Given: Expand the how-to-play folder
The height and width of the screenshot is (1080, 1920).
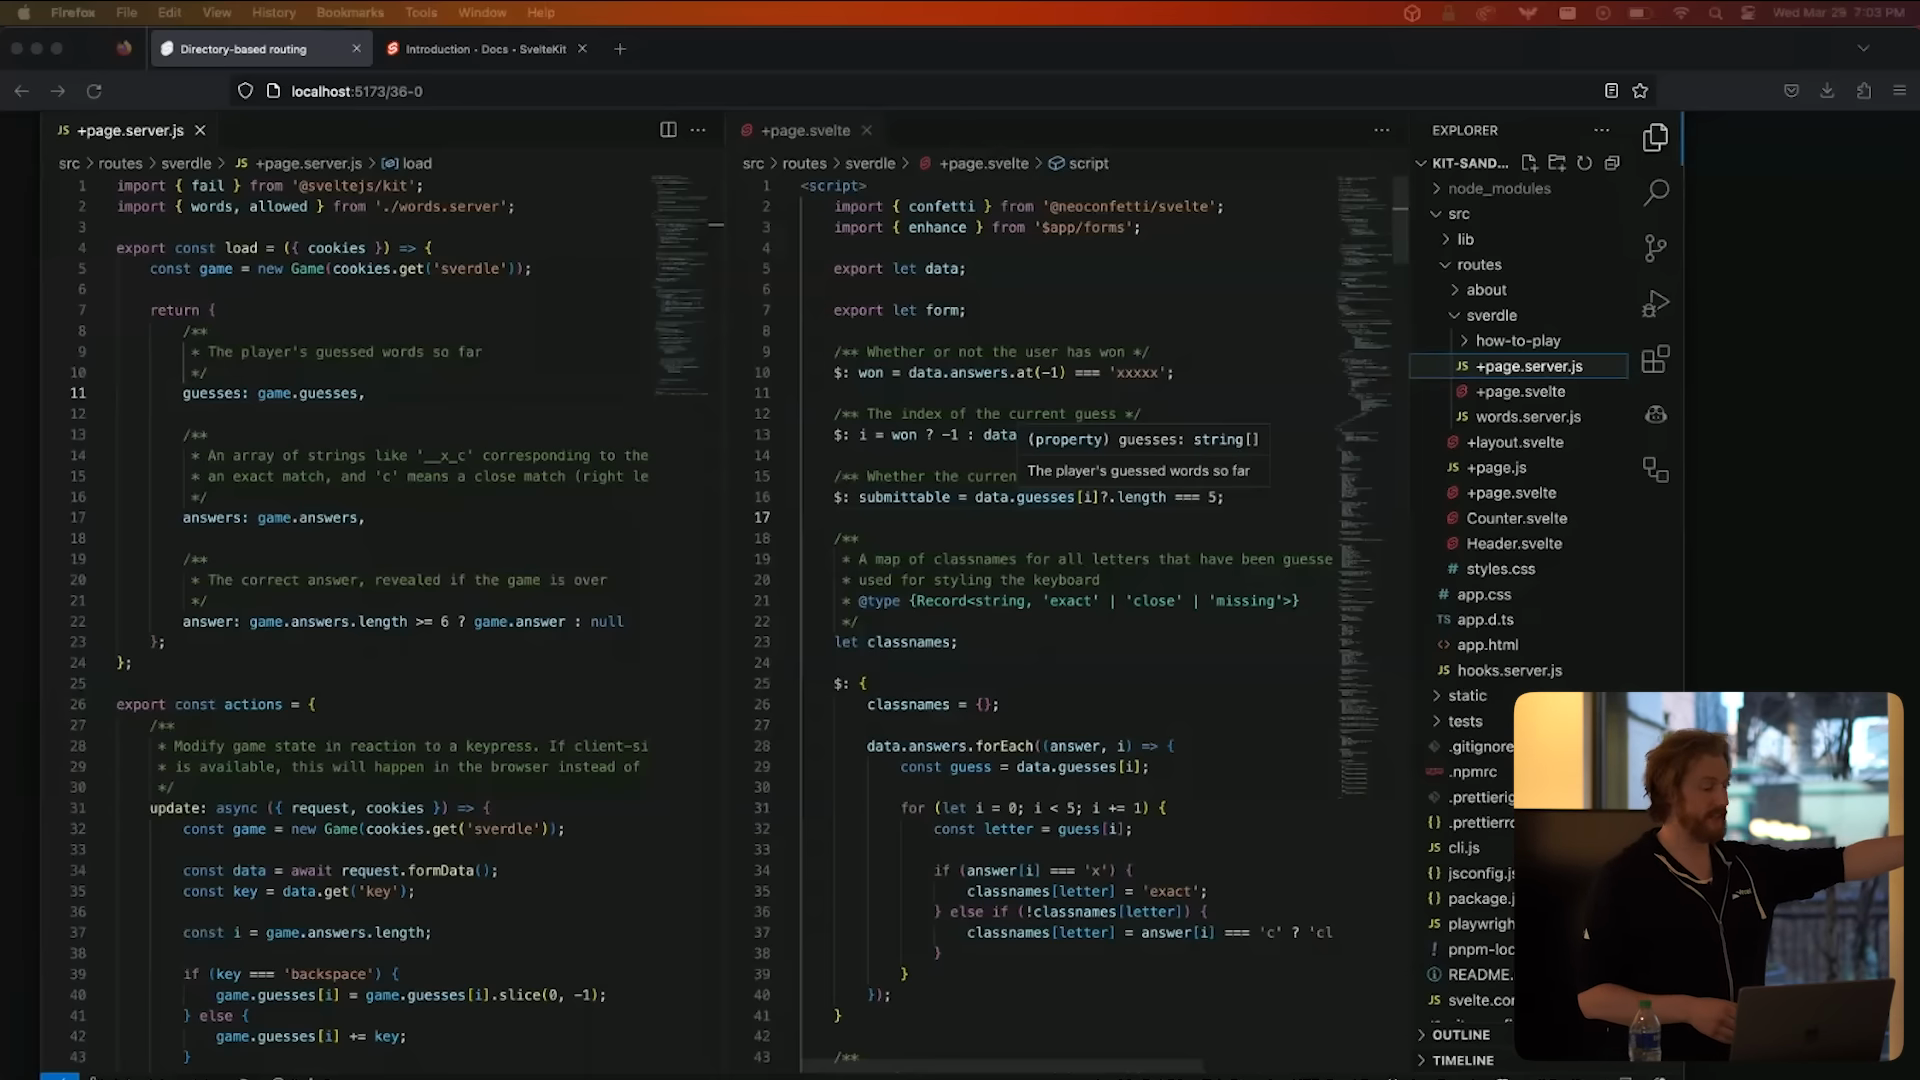Looking at the screenshot, I should point(1517,341).
